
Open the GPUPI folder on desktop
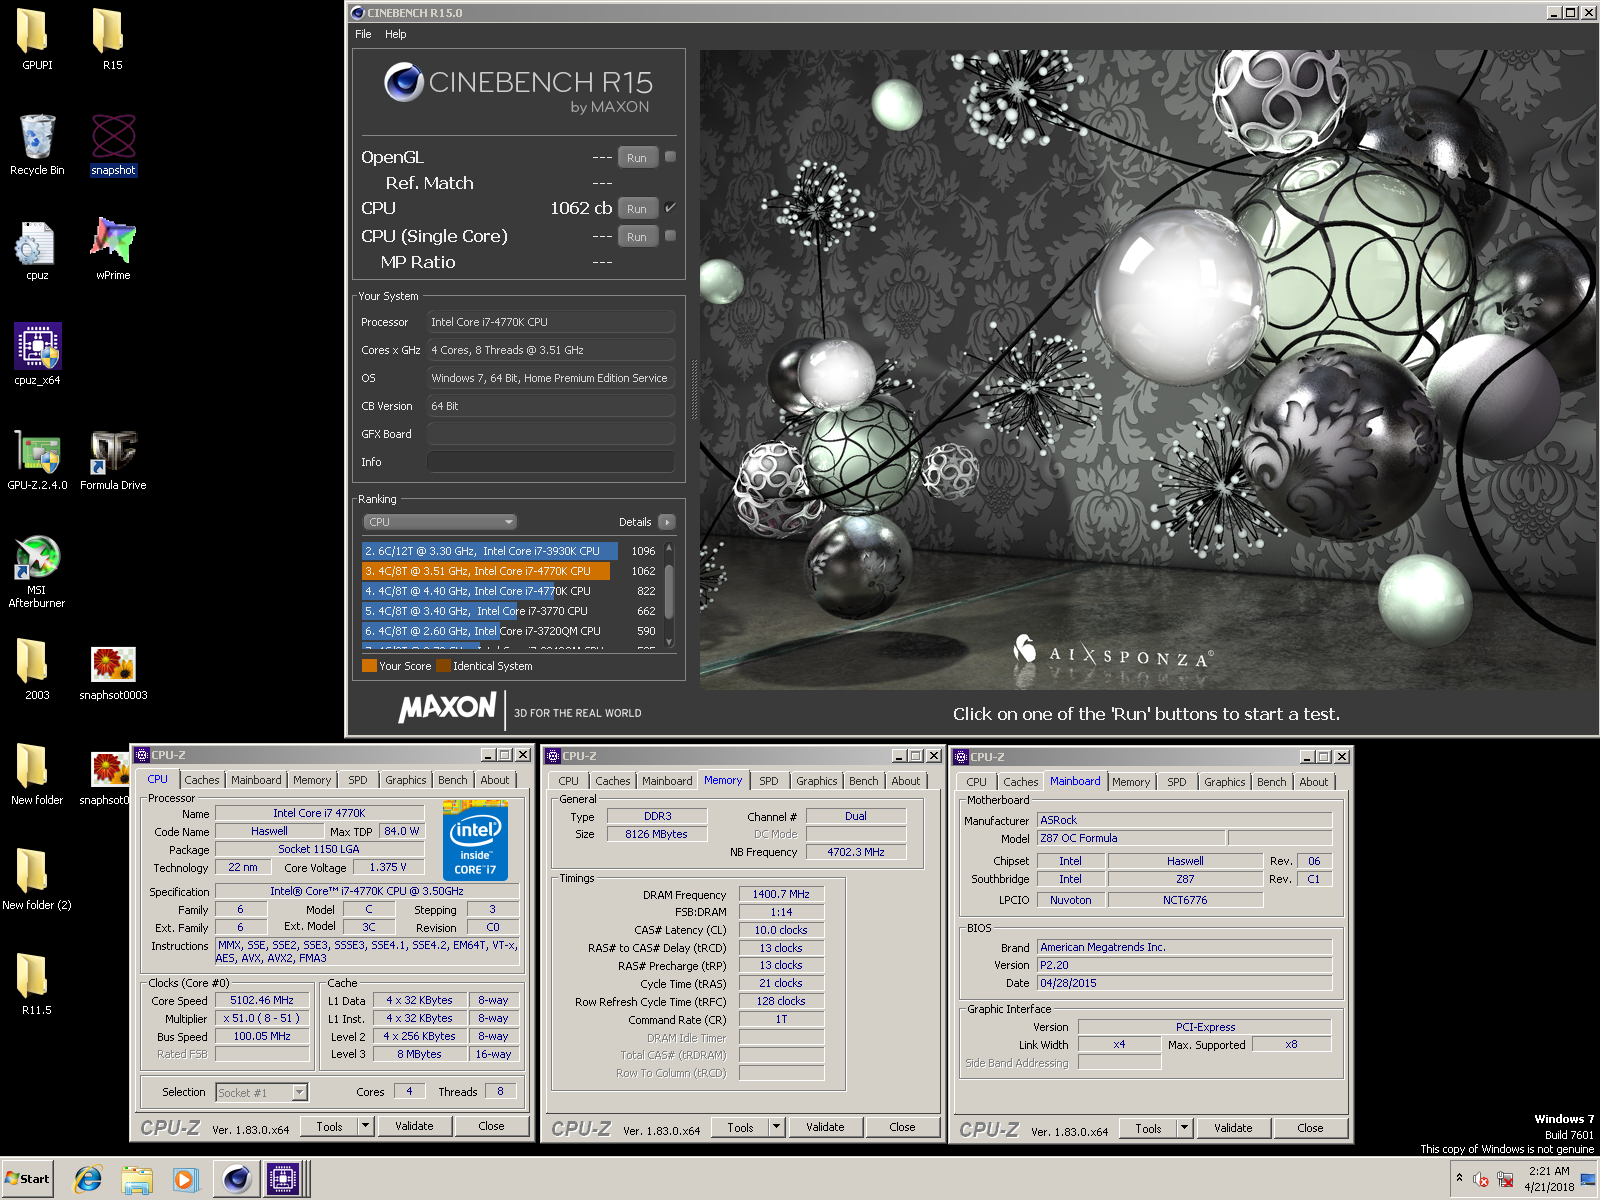point(37,38)
